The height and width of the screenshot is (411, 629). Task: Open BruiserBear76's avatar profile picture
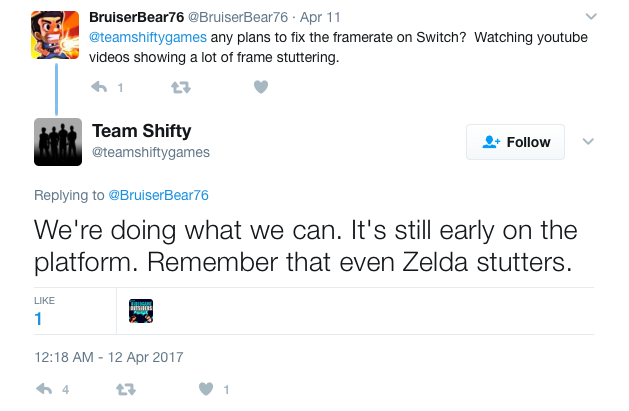pos(55,35)
